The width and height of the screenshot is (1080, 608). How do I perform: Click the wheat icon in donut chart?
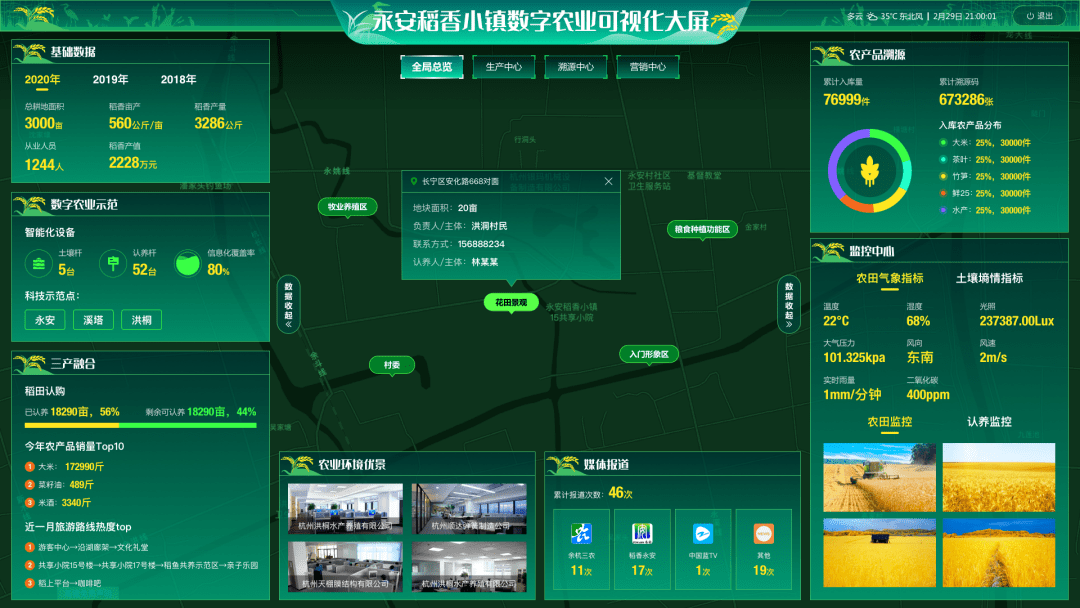[x=869, y=169]
